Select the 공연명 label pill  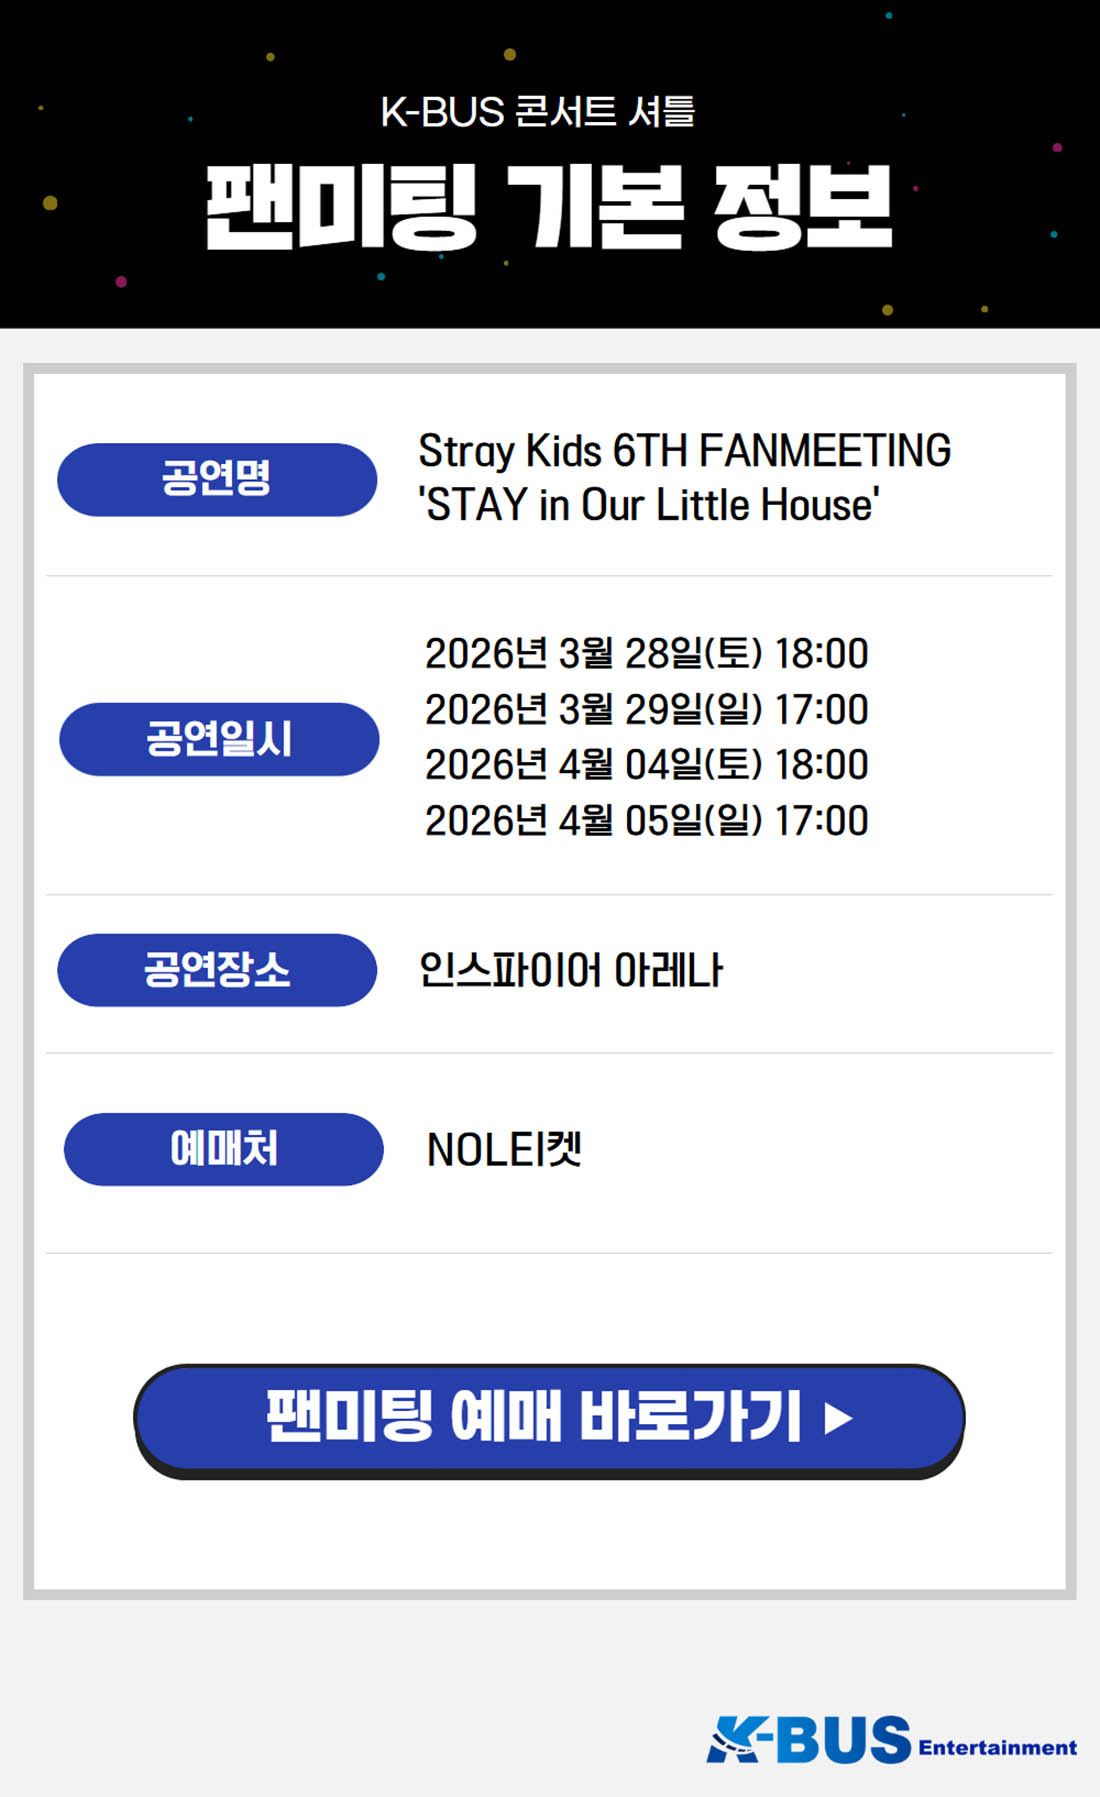pos(217,479)
